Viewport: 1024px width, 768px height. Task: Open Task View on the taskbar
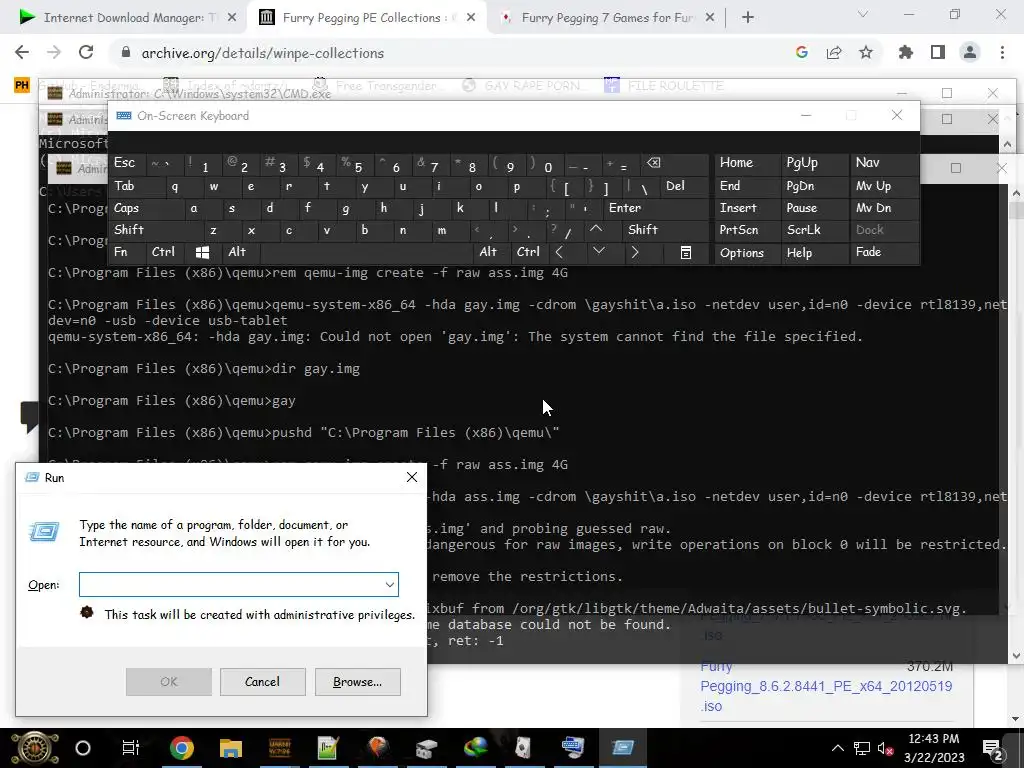pyautogui.click(x=131, y=748)
